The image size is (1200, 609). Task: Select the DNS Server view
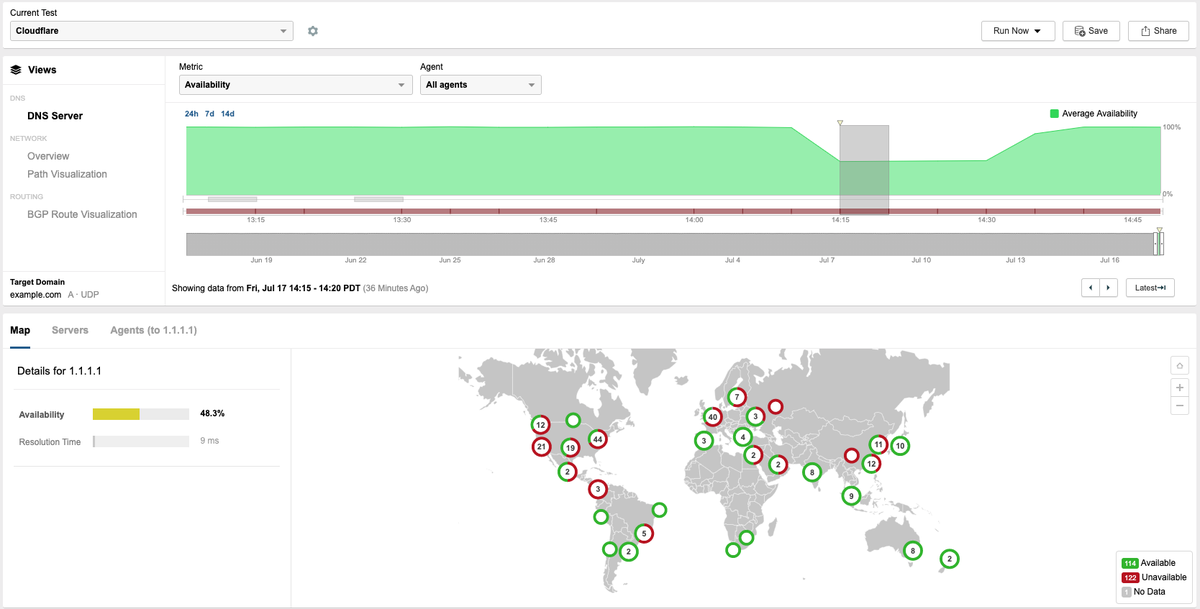point(55,116)
